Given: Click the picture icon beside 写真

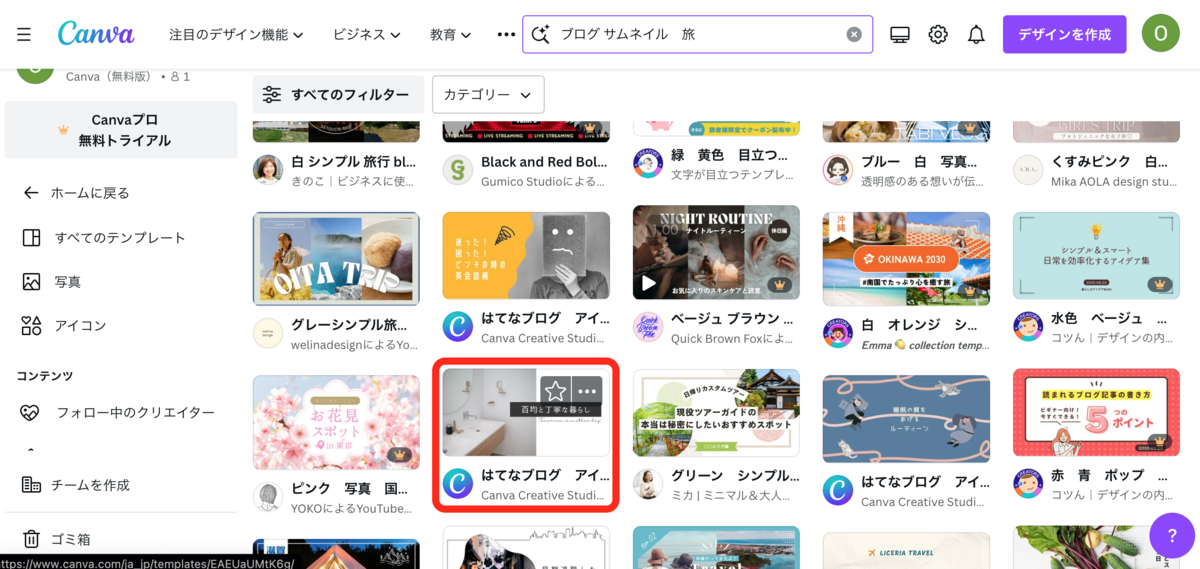Looking at the screenshot, I should [x=31, y=281].
